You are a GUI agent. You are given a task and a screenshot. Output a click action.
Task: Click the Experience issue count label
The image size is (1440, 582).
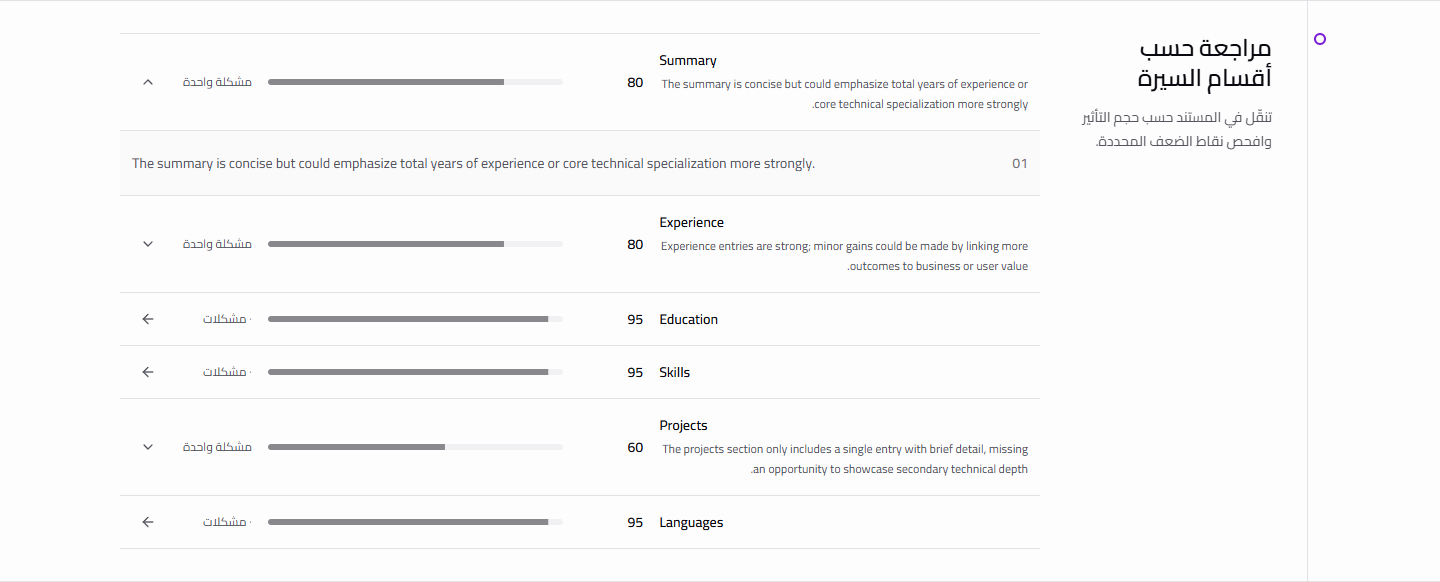pos(217,244)
